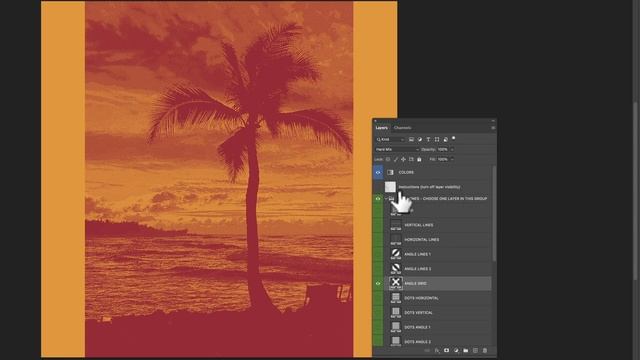640x360 pixels.
Task: Click the ANGLE LINES 1 thumbnail
Action: [x=396, y=254]
